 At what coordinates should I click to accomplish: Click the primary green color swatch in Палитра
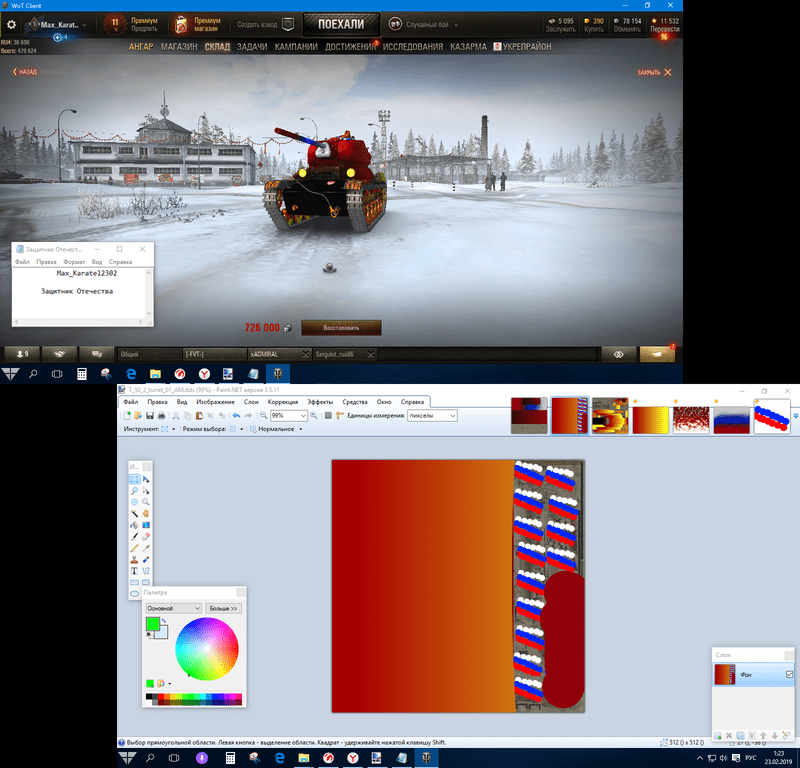click(x=153, y=624)
